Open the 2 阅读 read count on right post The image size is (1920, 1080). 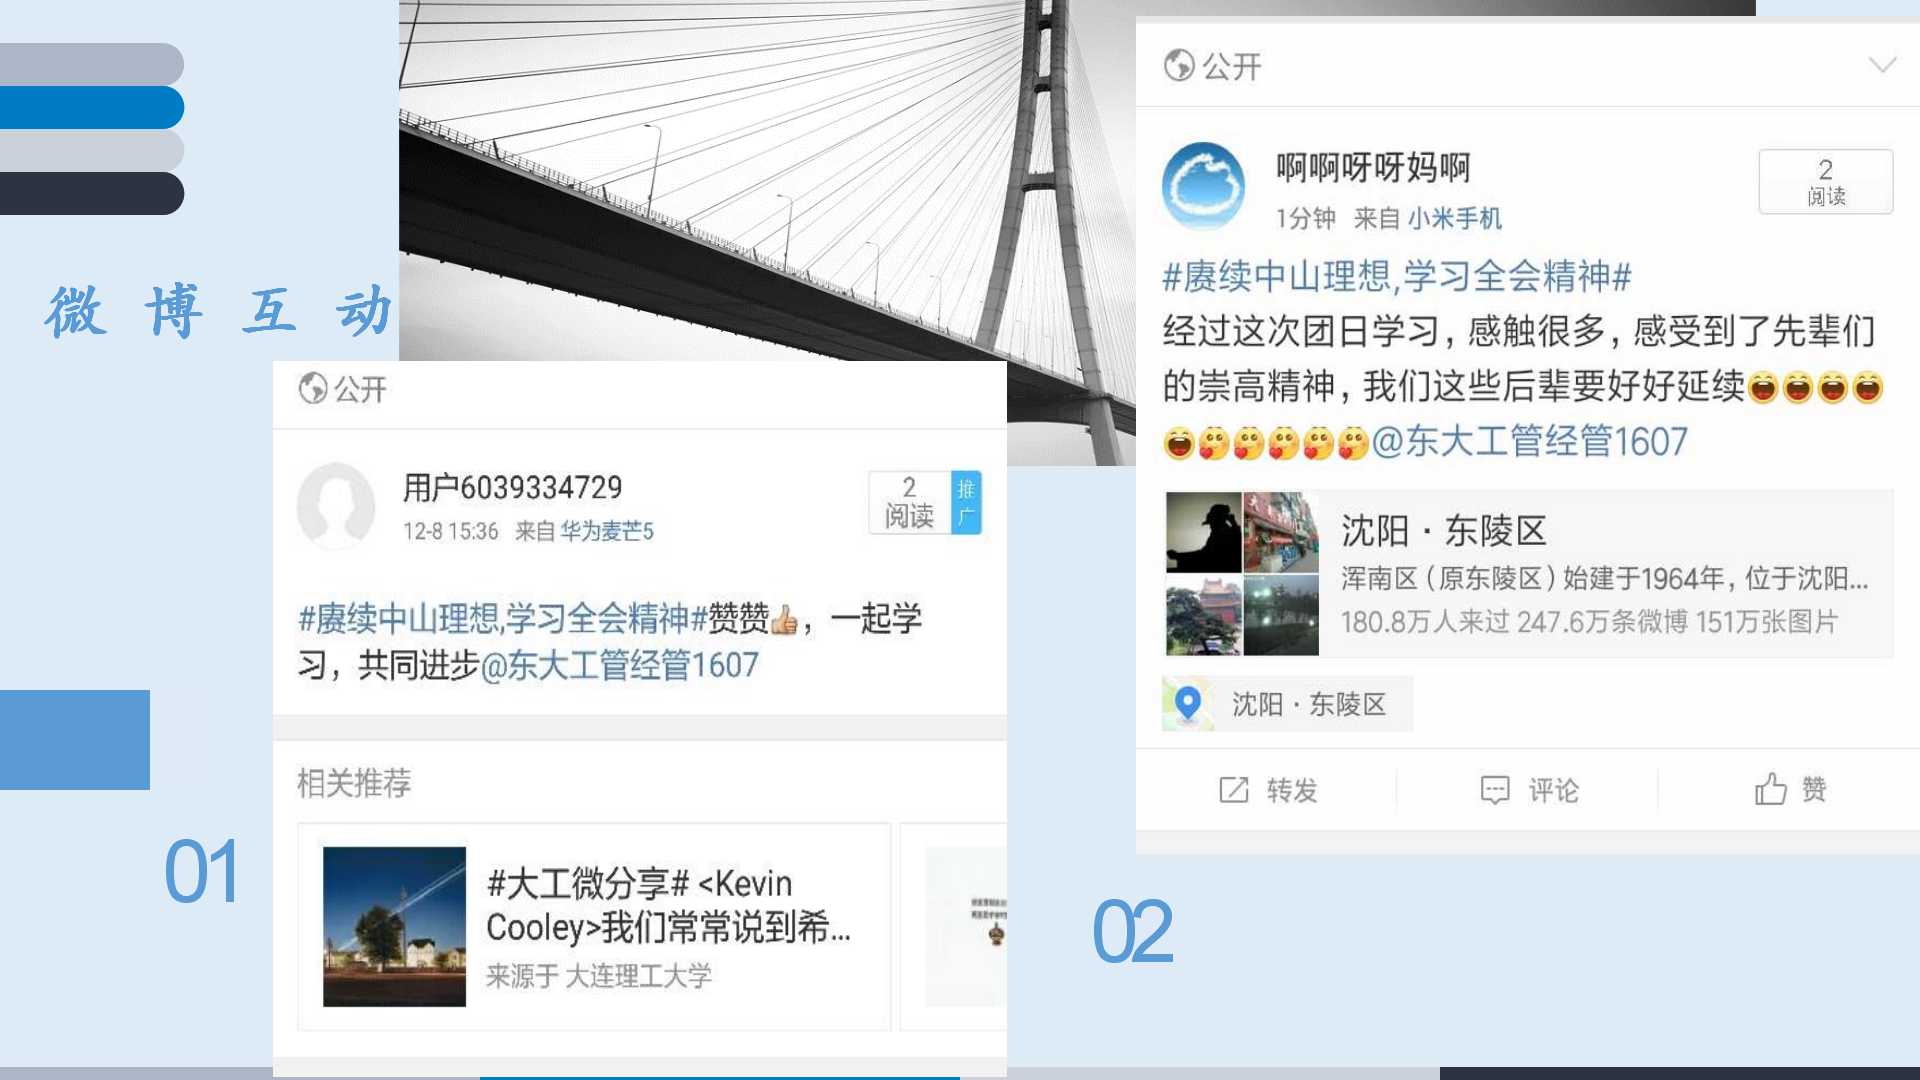(x=1825, y=182)
